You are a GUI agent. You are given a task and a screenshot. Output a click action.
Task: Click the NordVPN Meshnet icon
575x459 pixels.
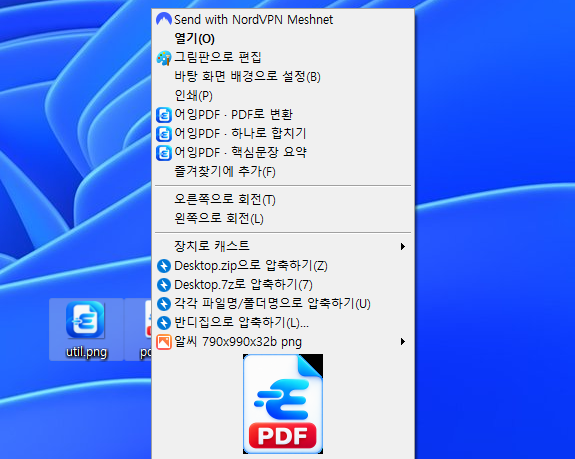[164, 19]
